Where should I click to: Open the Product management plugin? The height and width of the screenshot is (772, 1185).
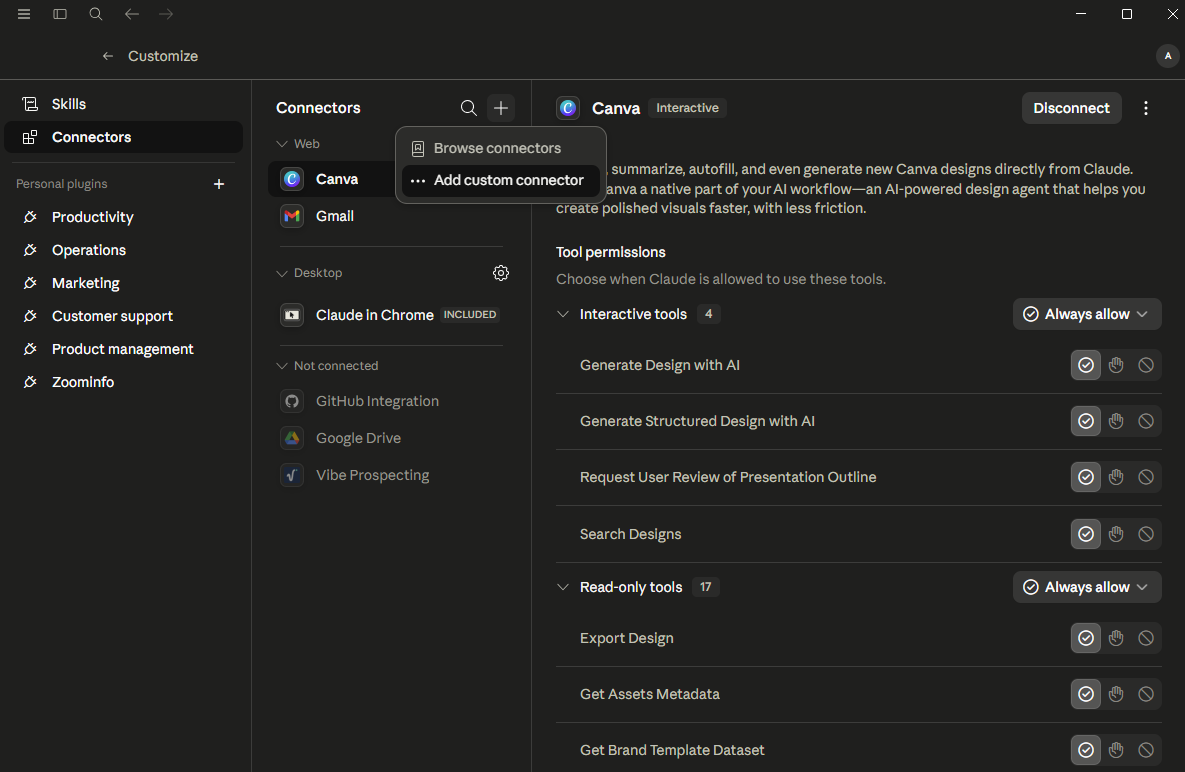(123, 350)
